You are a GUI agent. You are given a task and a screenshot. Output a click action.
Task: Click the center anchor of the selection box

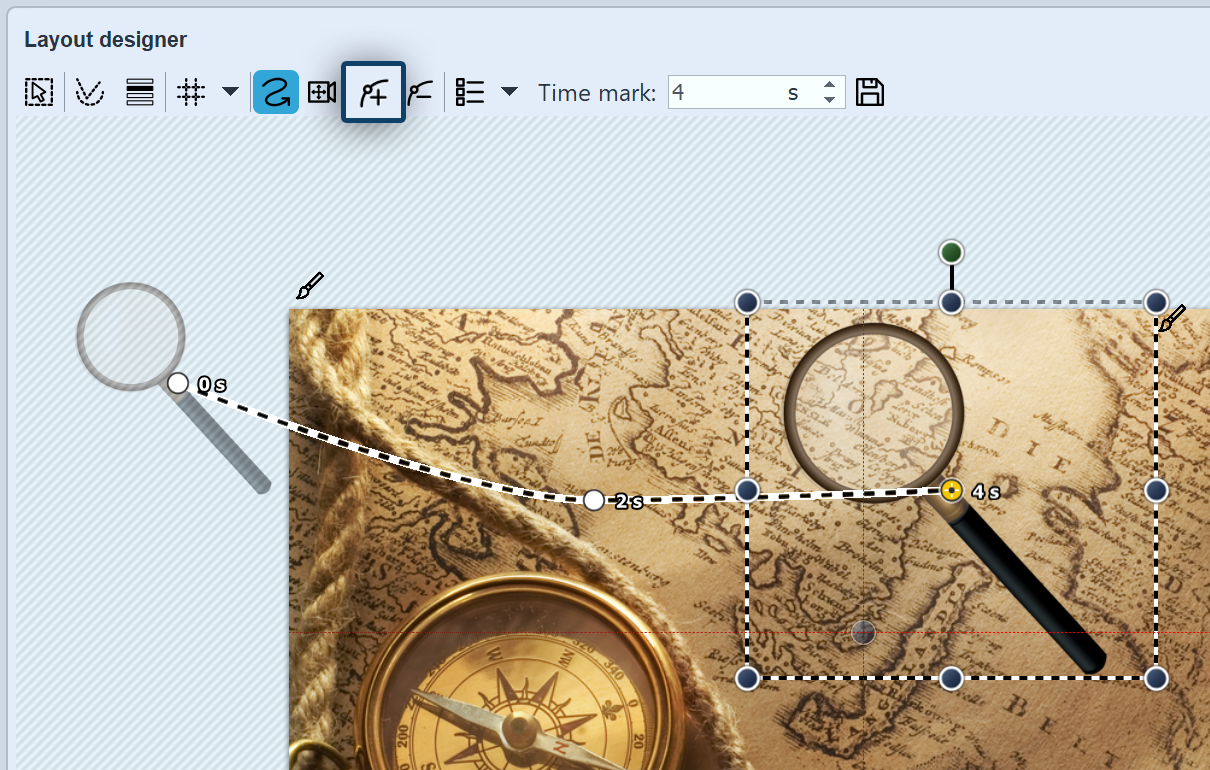(x=862, y=630)
